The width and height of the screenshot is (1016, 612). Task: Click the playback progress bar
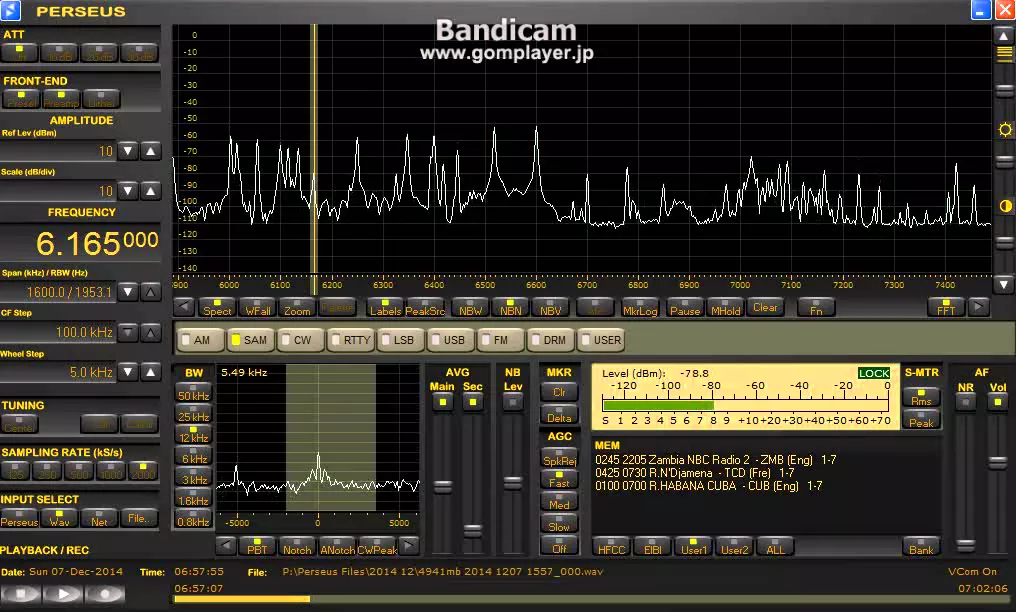tap(590, 599)
